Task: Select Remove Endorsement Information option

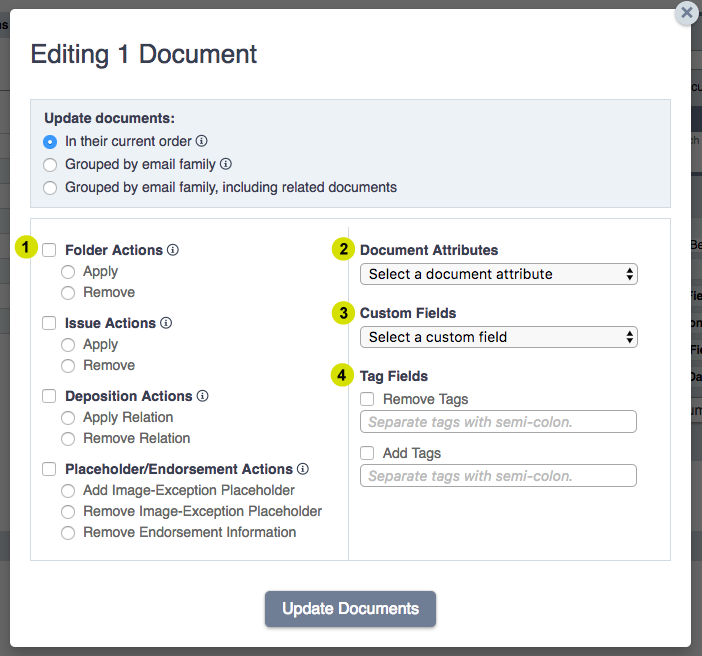Action: 68,533
